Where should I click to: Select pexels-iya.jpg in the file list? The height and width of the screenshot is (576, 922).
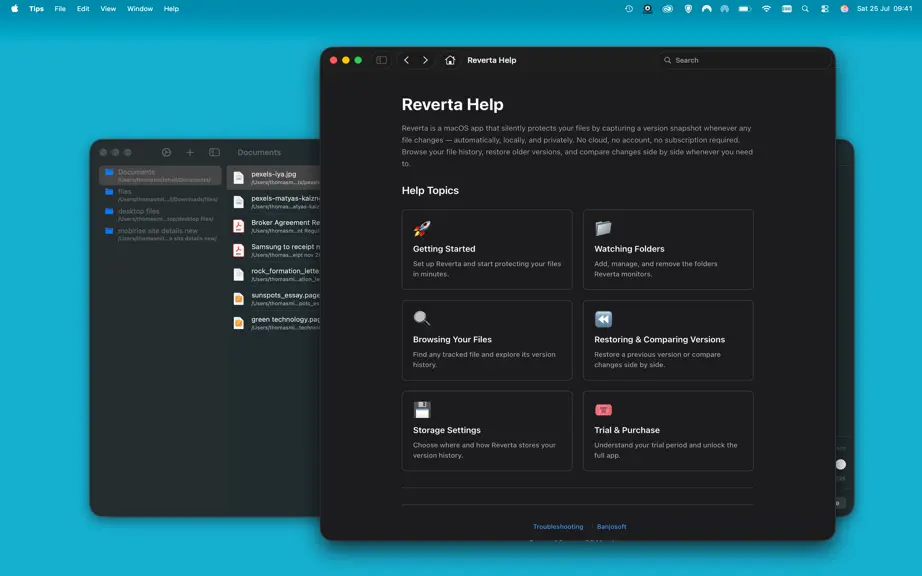pos(273,178)
